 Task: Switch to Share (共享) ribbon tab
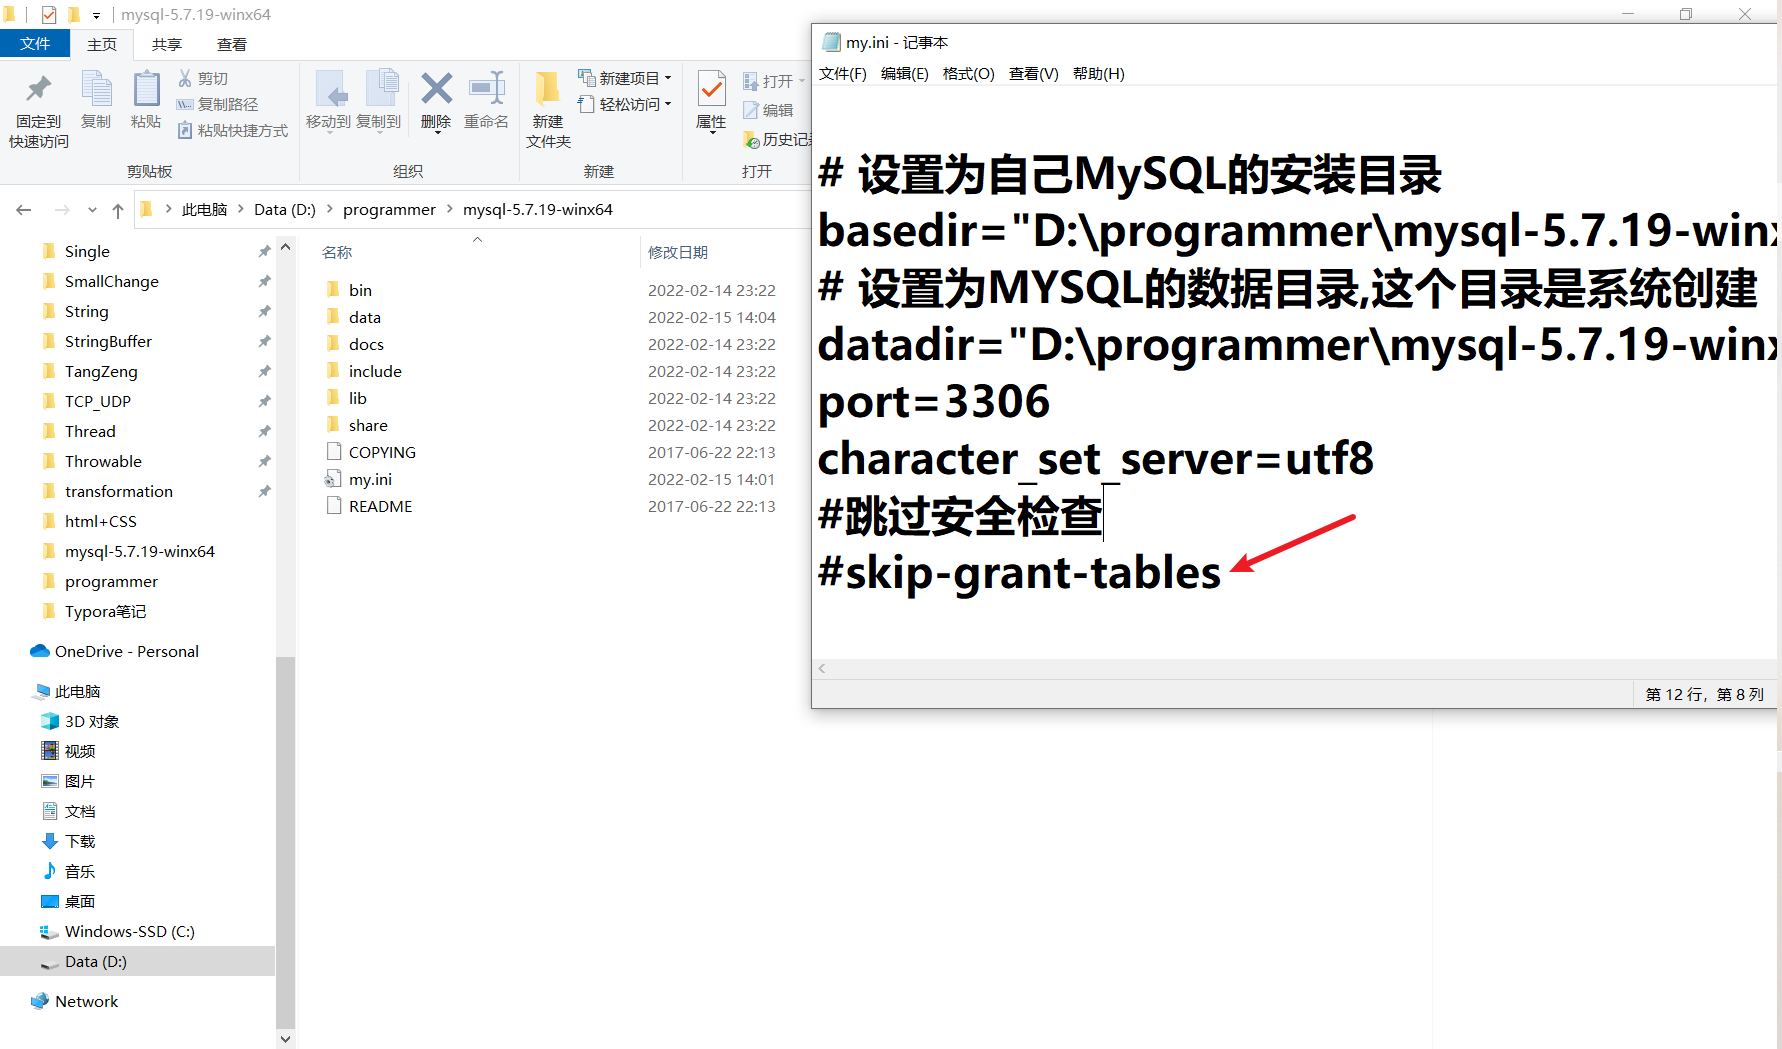coord(166,44)
